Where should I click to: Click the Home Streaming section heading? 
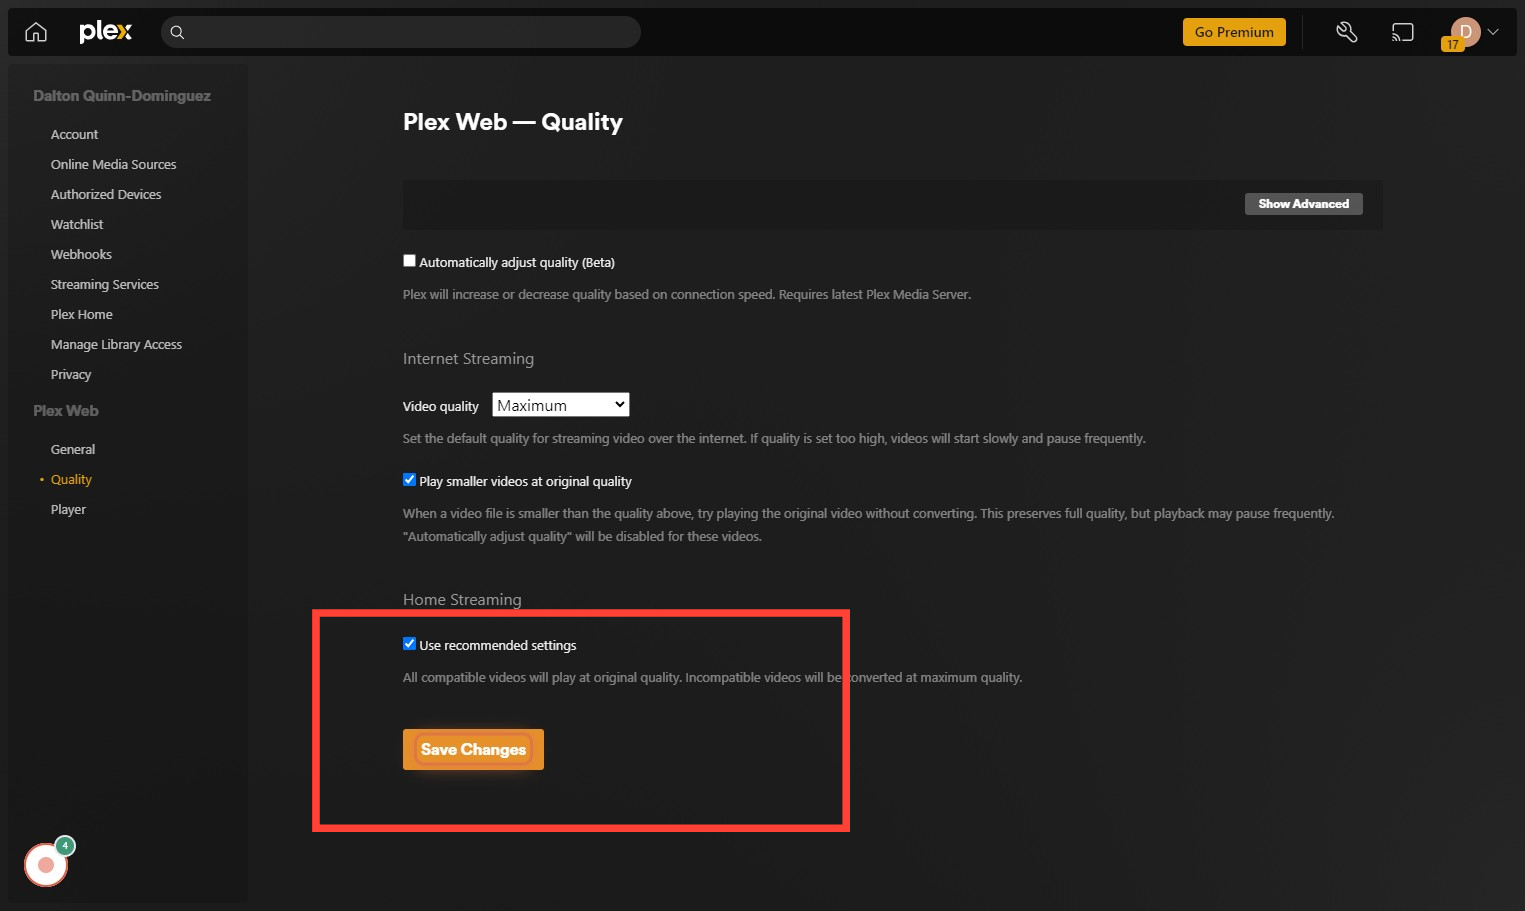pos(462,599)
